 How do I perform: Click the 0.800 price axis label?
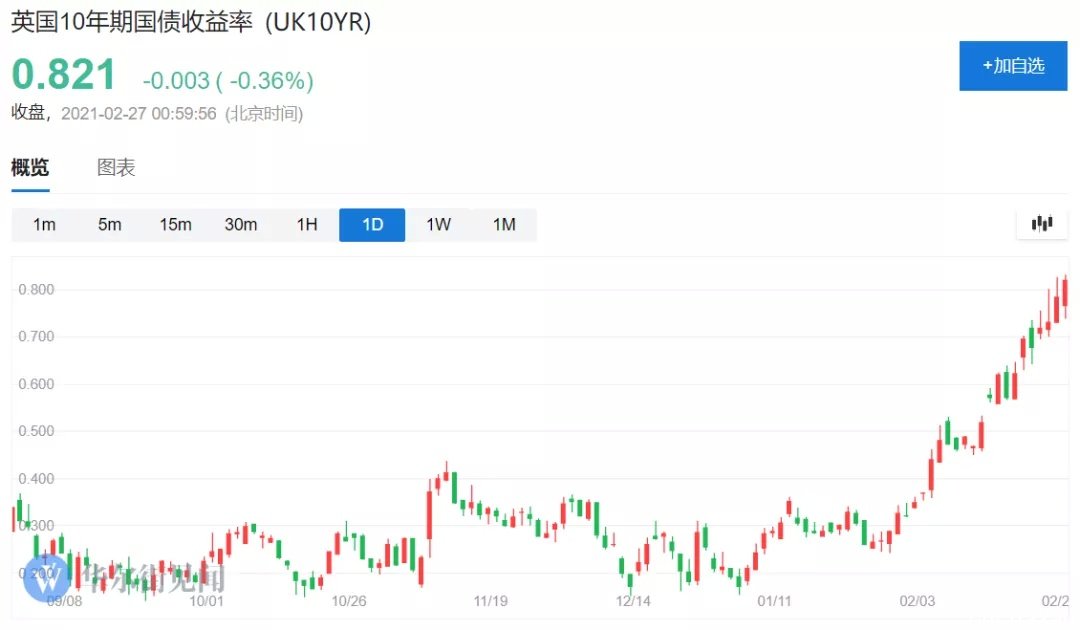tap(35, 290)
